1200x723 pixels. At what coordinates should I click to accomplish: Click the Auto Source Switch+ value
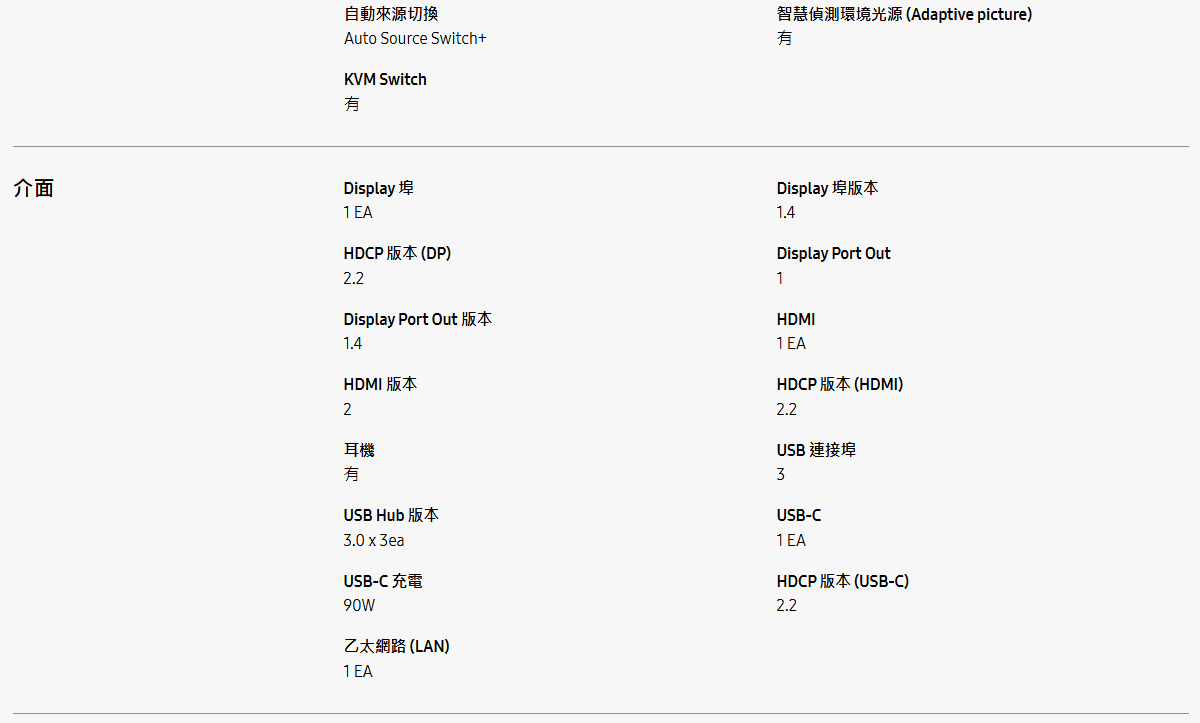click(415, 39)
